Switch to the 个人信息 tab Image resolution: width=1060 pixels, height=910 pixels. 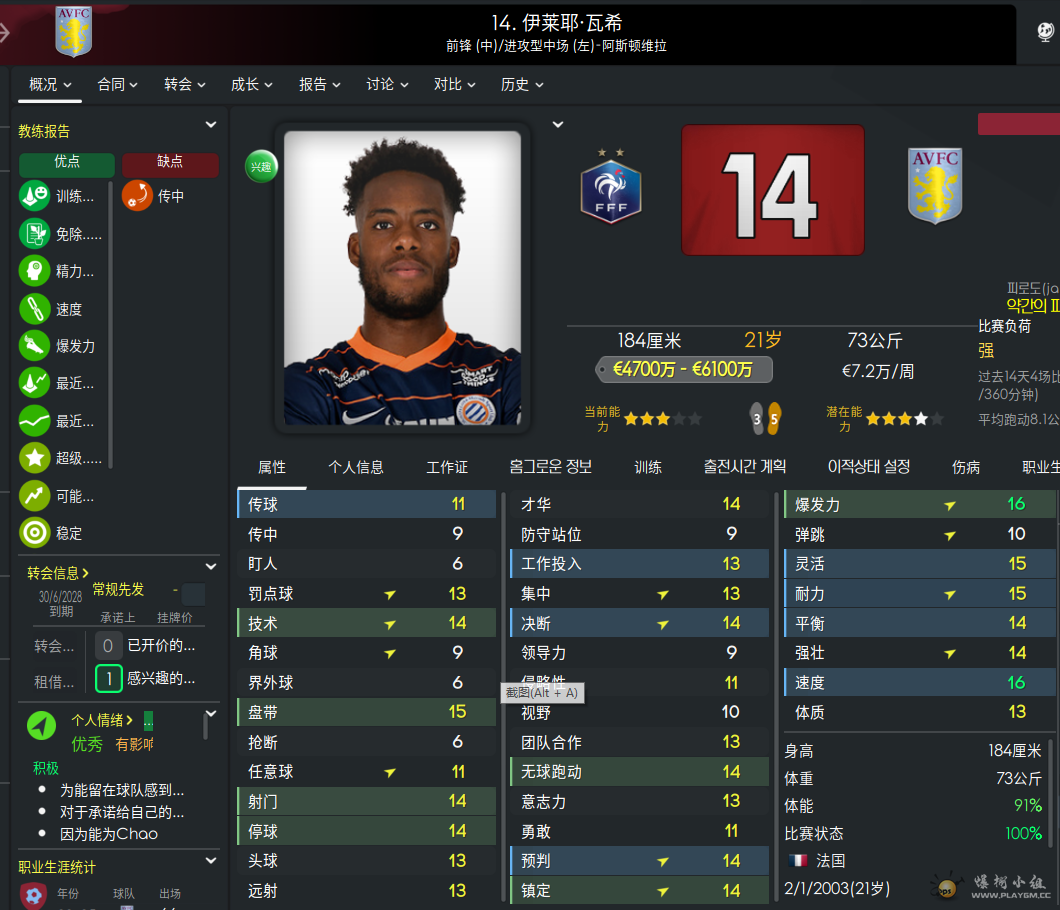pos(356,467)
